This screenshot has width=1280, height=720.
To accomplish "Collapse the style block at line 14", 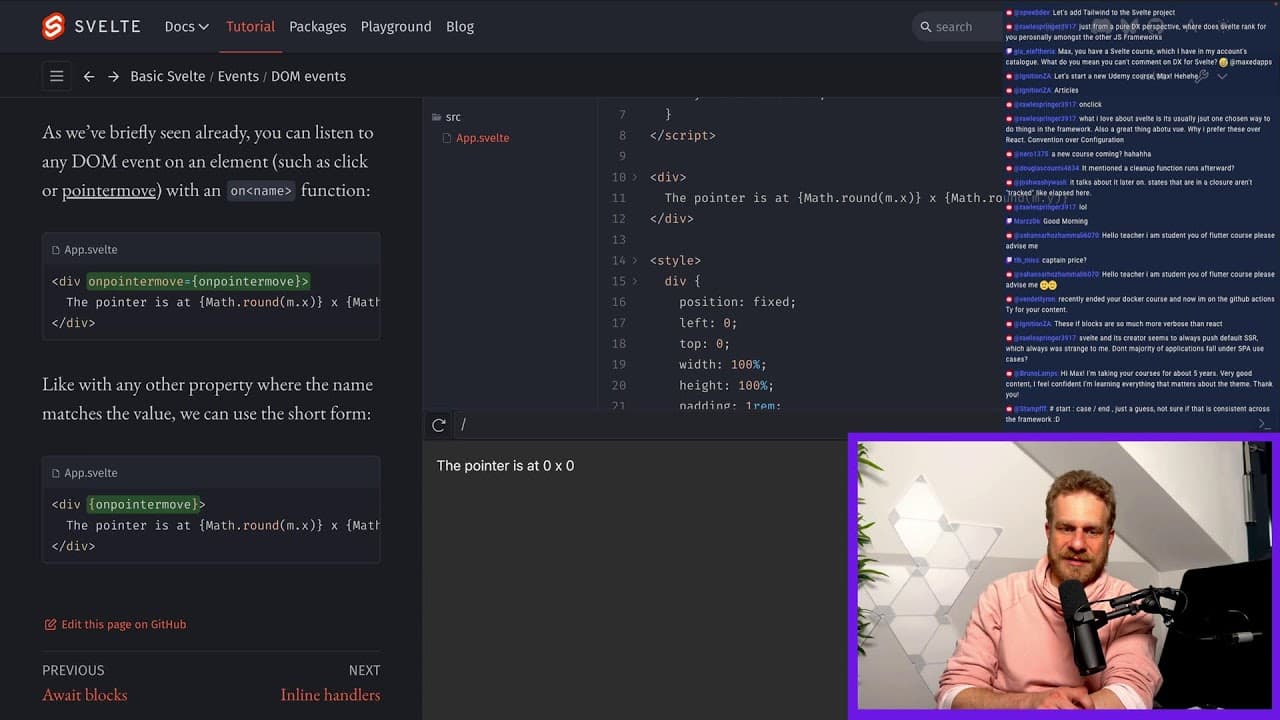I will coord(635,260).
